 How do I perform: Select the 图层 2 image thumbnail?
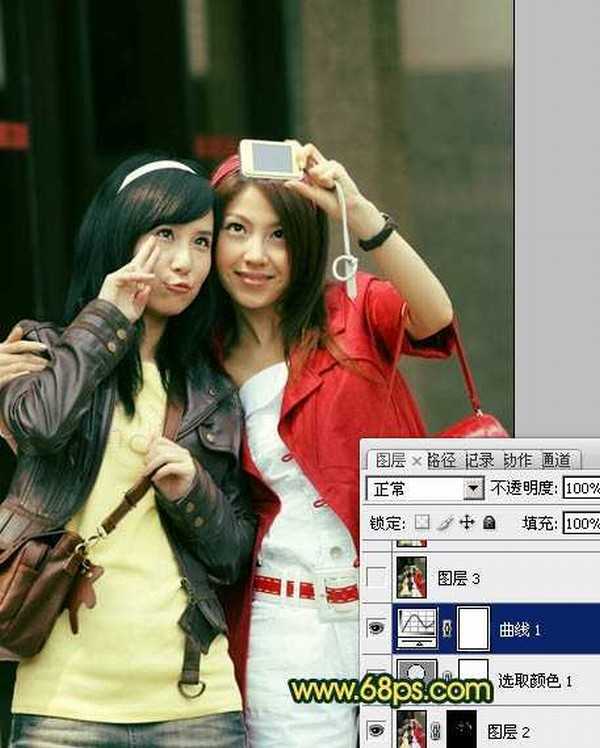(412, 729)
